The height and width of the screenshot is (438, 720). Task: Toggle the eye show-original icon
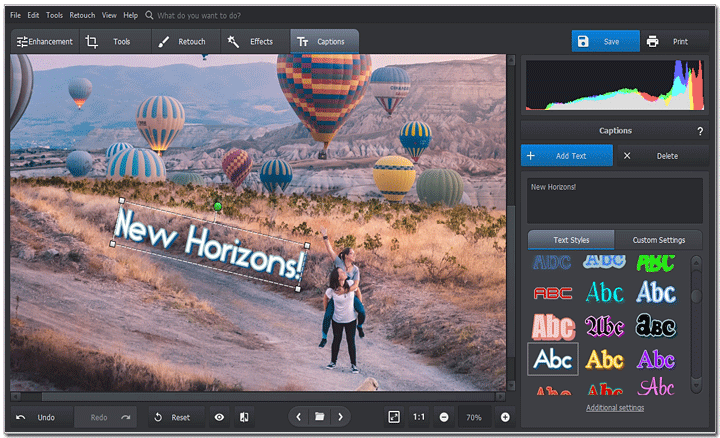point(219,417)
